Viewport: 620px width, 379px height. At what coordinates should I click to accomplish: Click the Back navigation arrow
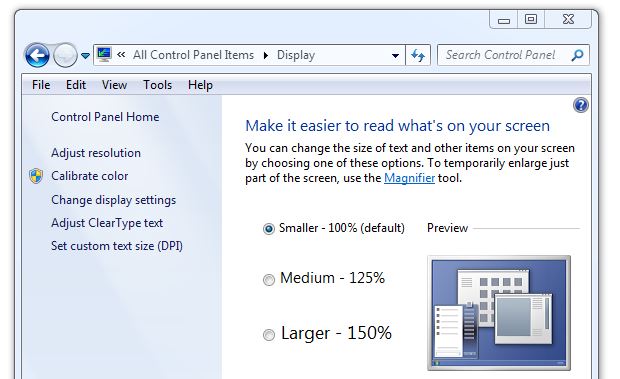[x=37, y=55]
